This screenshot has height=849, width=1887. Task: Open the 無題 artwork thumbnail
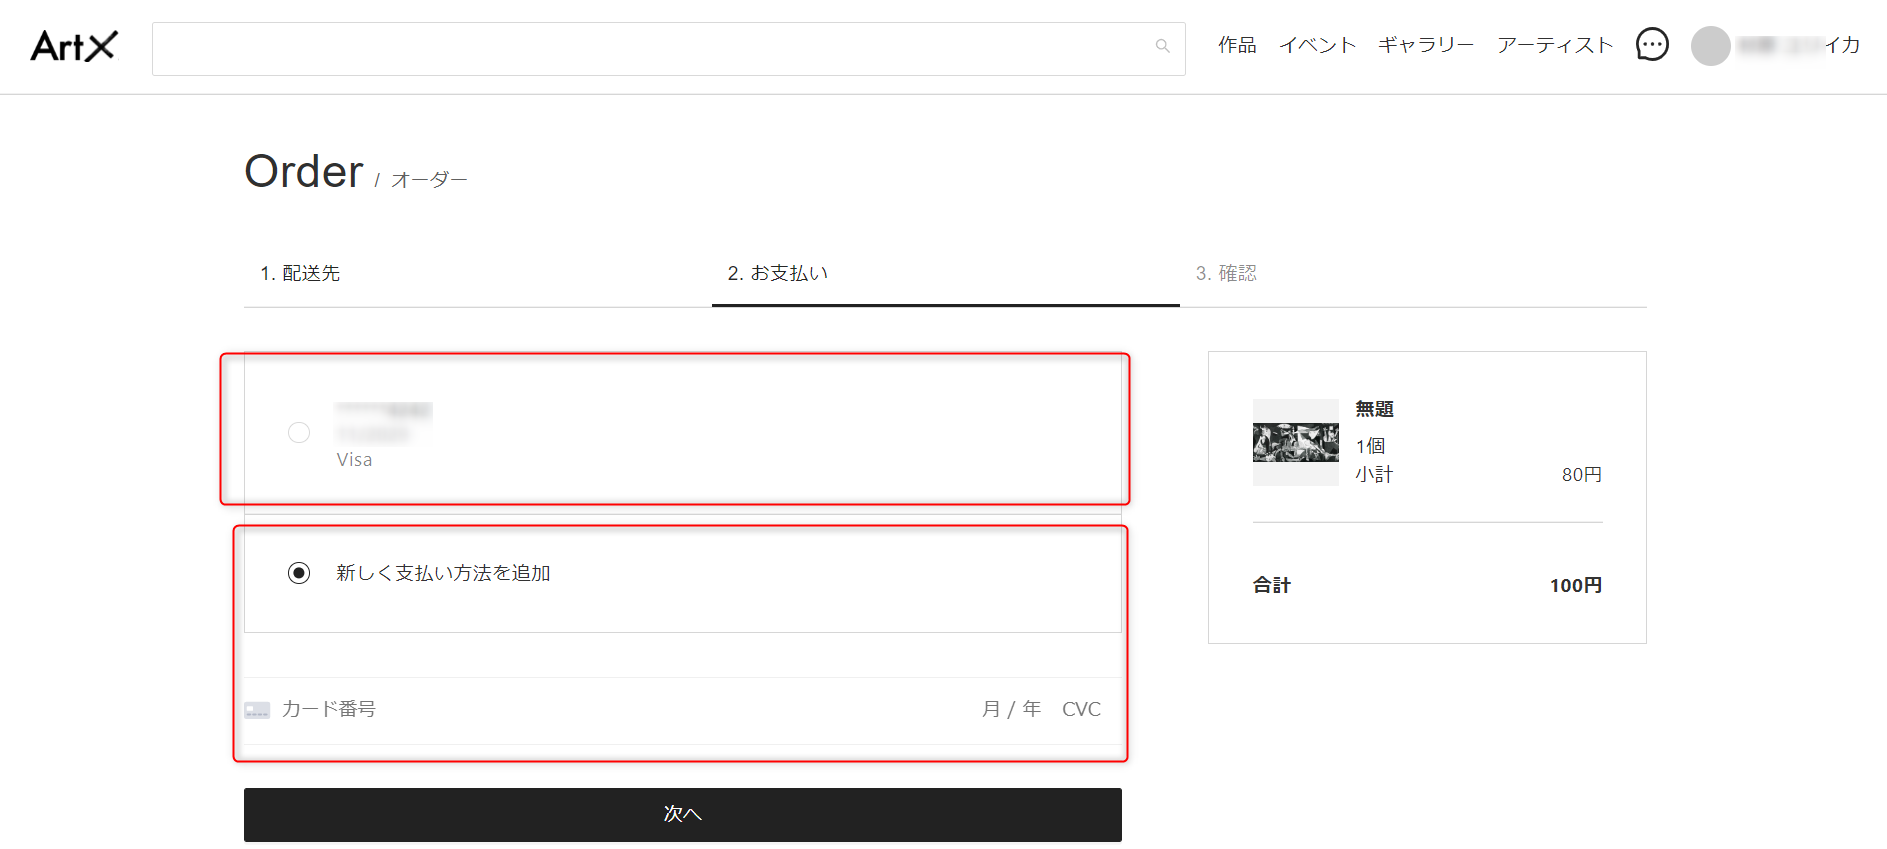point(1295,442)
